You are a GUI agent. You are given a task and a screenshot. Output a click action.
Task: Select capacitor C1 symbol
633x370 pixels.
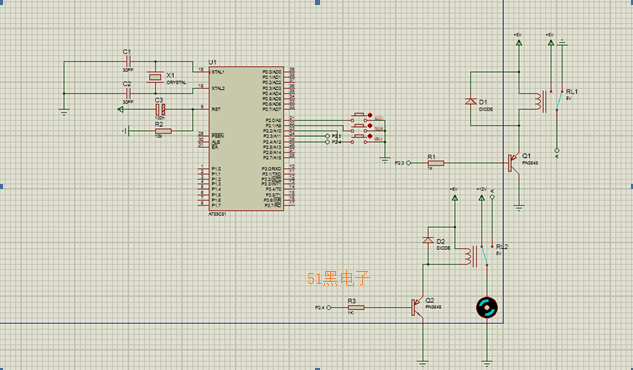[129, 62]
